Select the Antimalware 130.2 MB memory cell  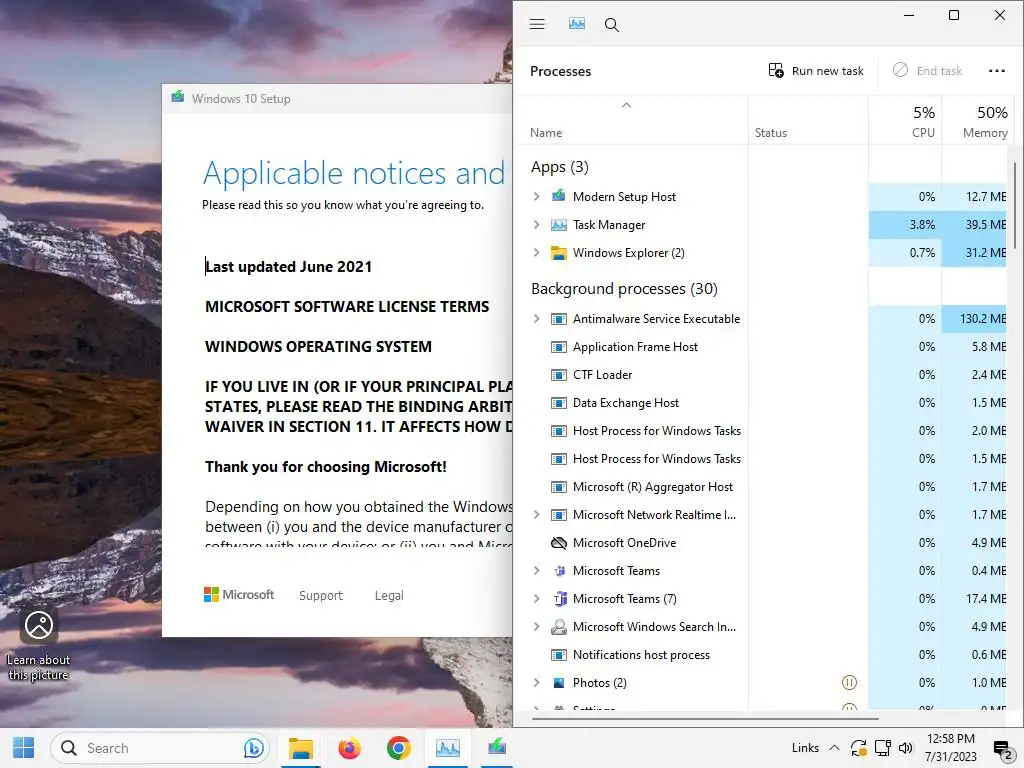pos(974,319)
